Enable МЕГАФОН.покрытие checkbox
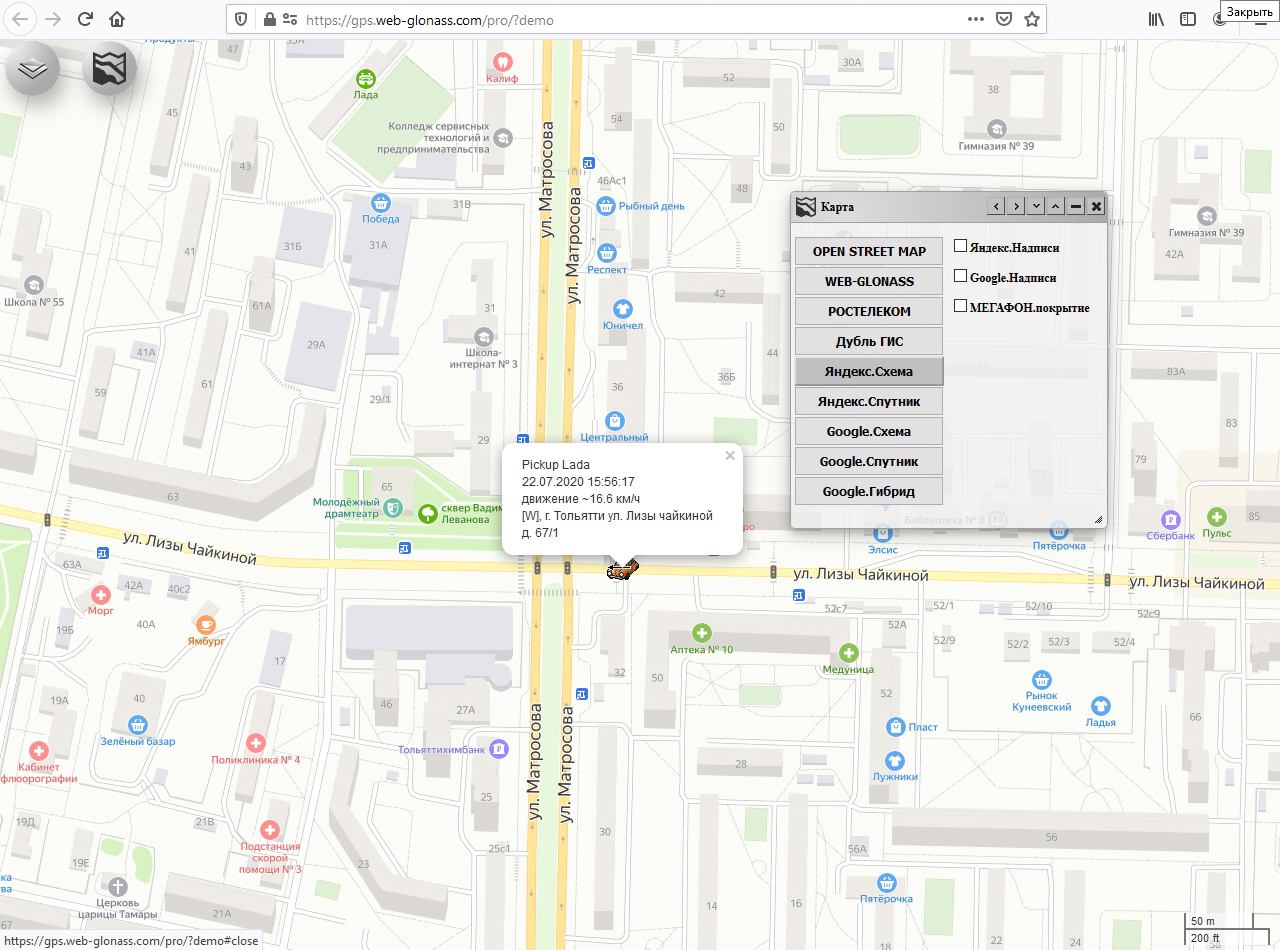 (x=960, y=305)
